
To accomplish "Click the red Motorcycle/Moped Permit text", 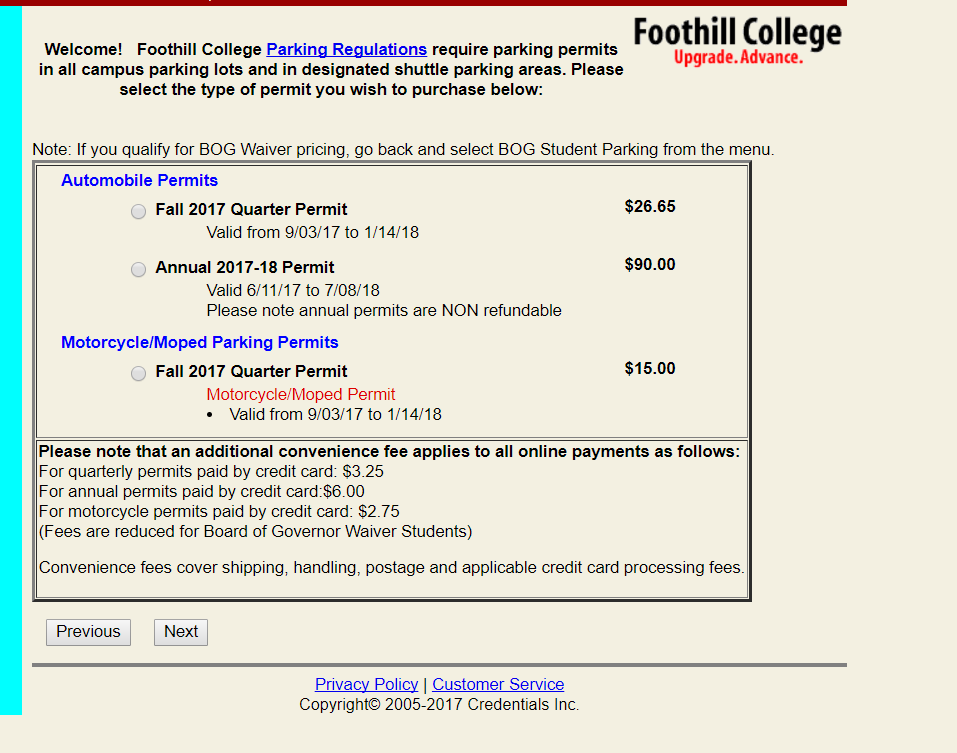I will click(x=301, y=394).
